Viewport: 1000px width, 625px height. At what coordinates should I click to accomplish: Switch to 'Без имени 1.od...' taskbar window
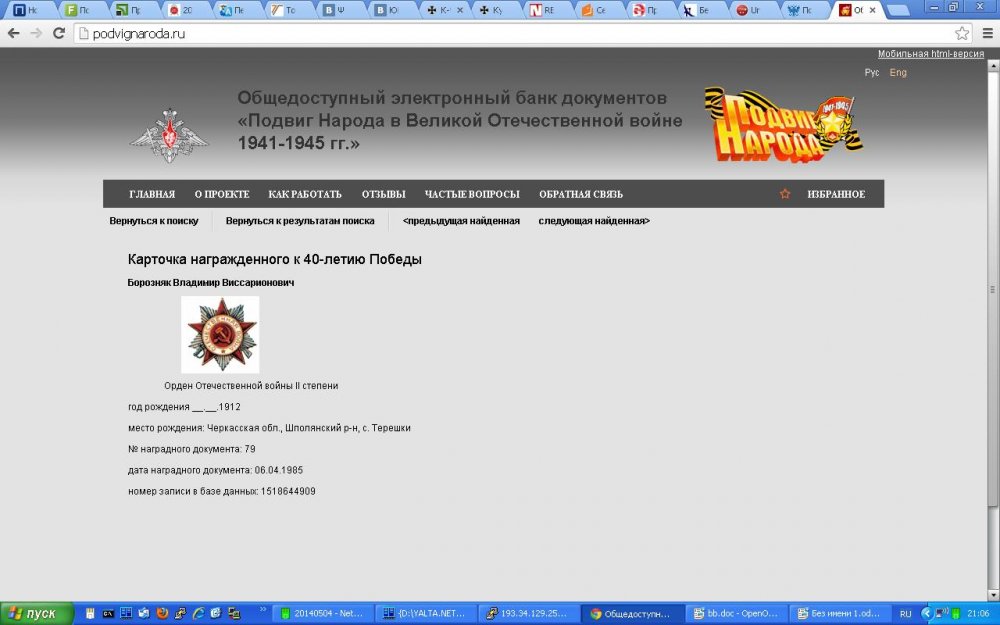pos(839,614)
